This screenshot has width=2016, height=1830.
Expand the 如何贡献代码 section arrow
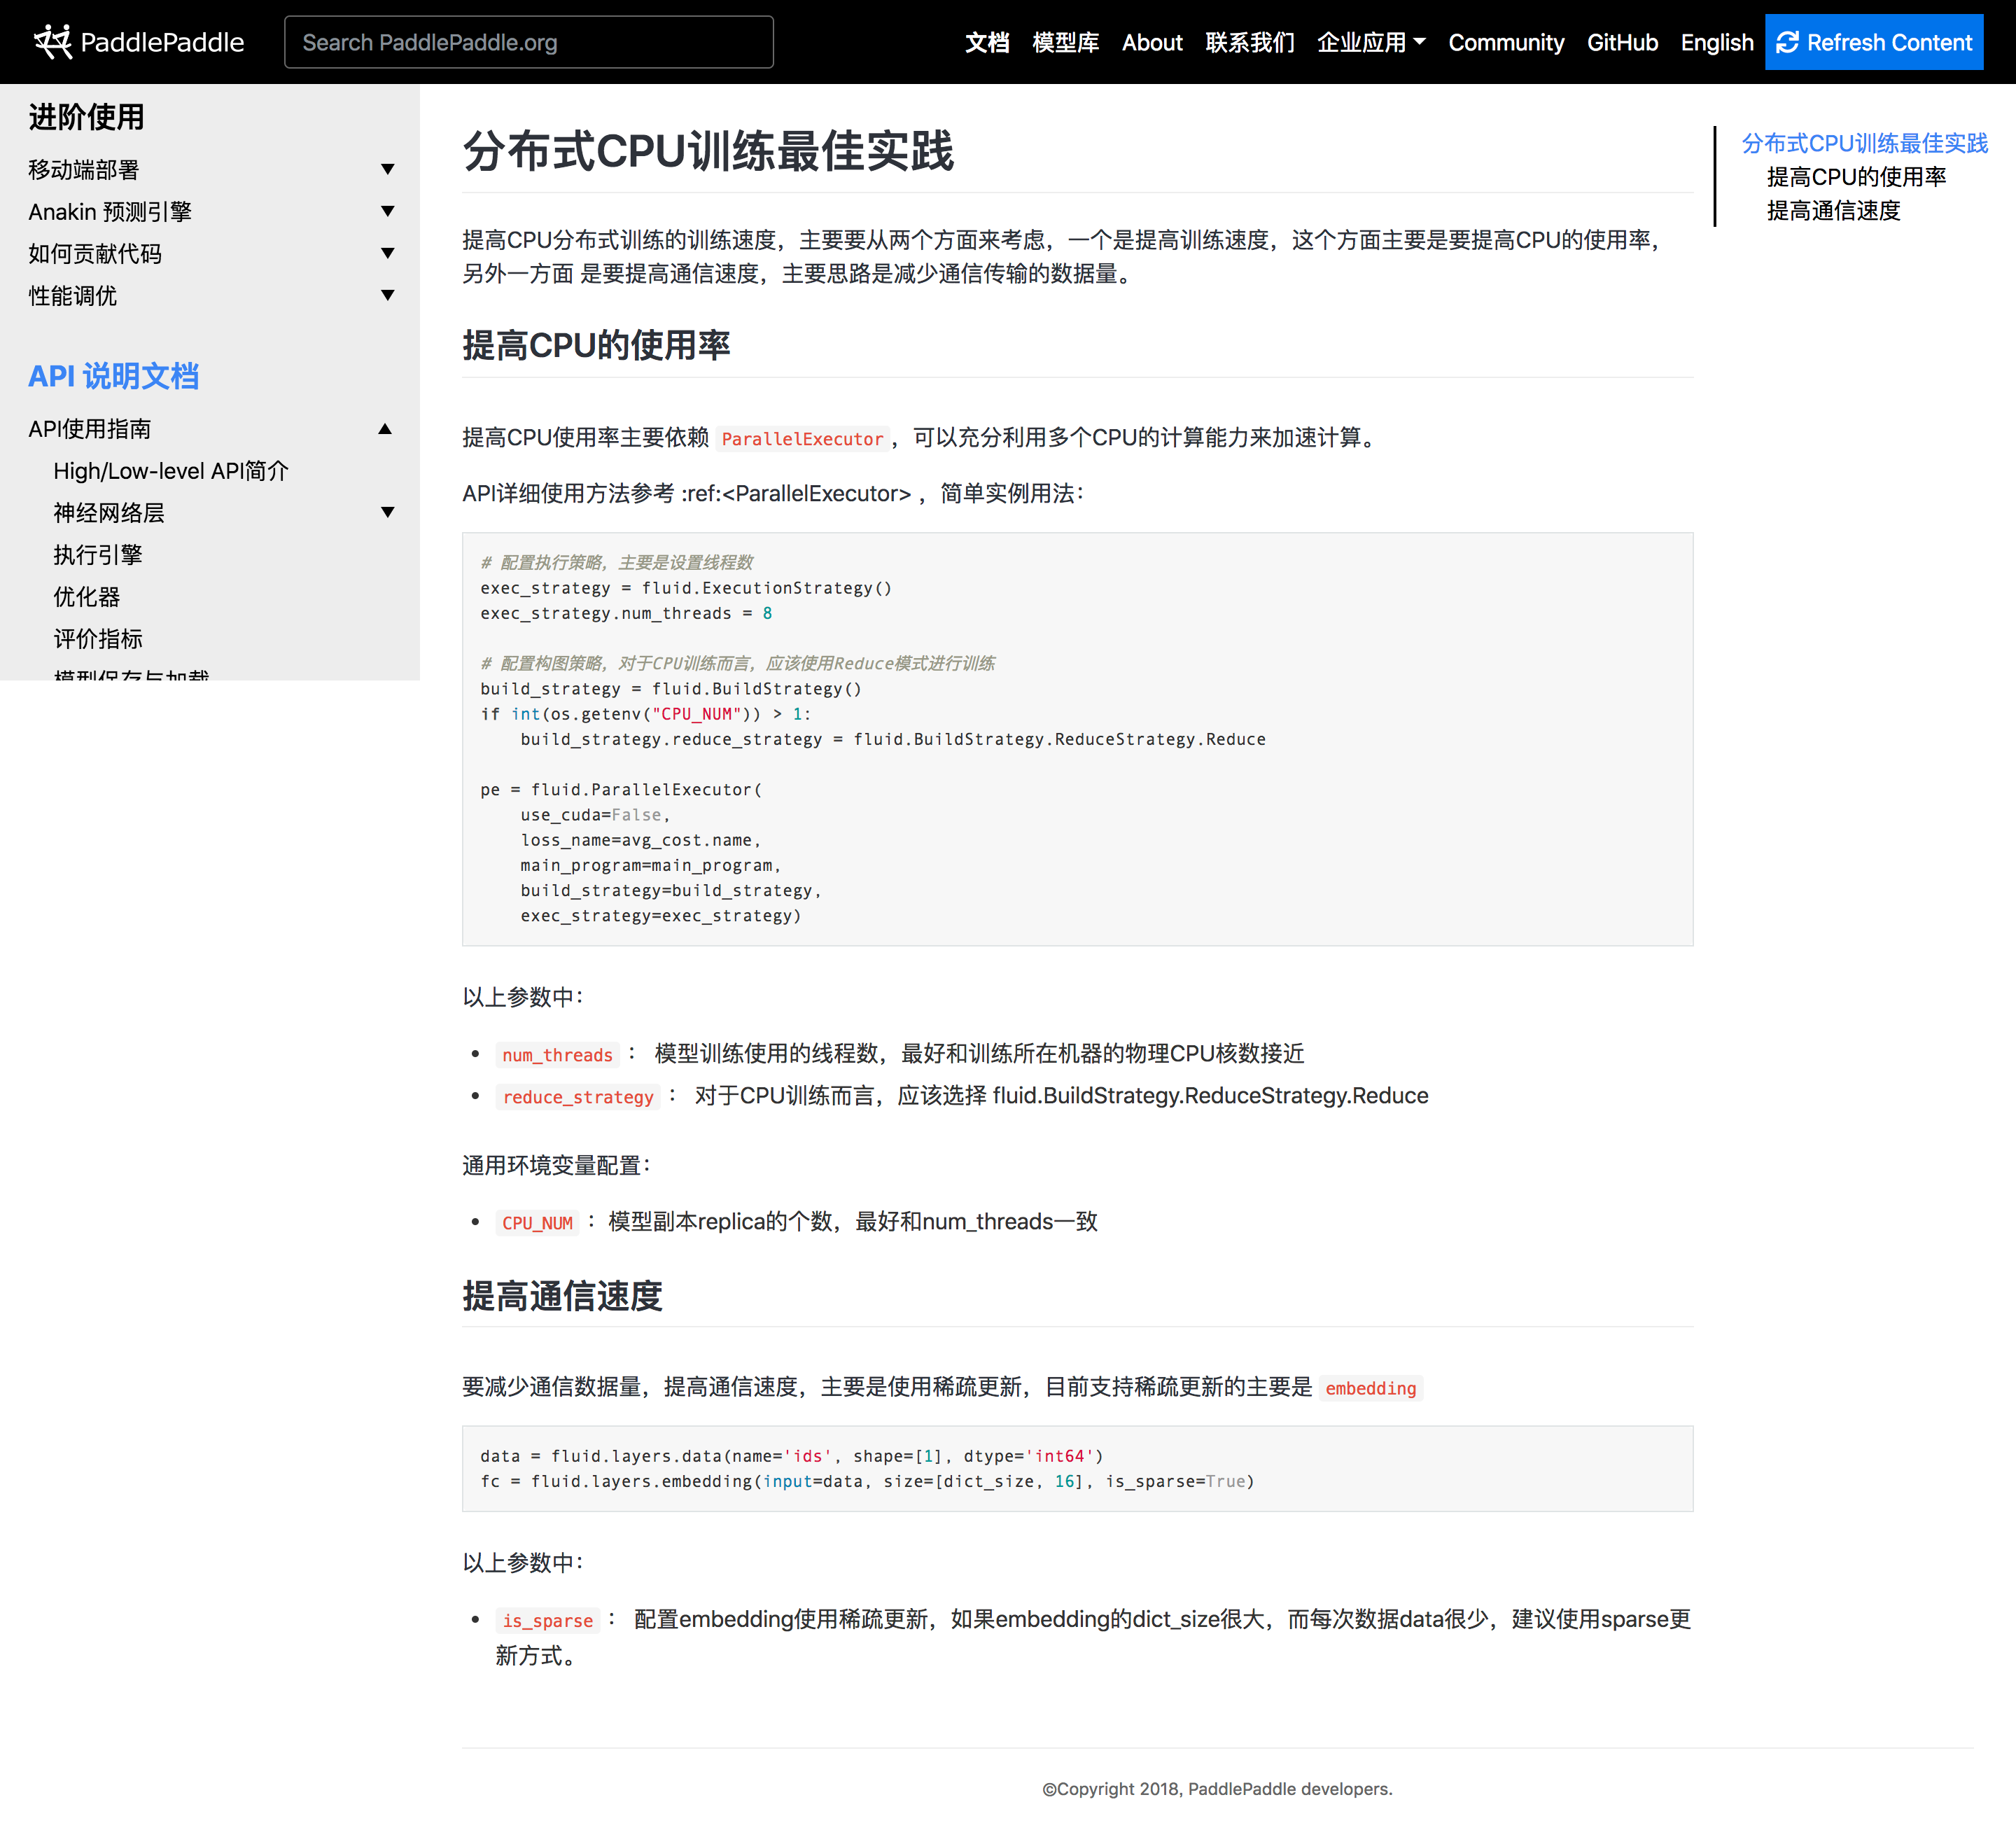pyautogui.click(x=387, y=254)
